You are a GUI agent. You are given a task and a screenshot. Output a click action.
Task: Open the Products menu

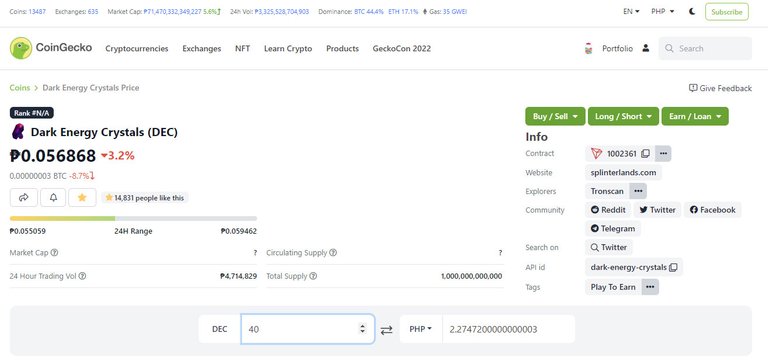pos(342,48)
